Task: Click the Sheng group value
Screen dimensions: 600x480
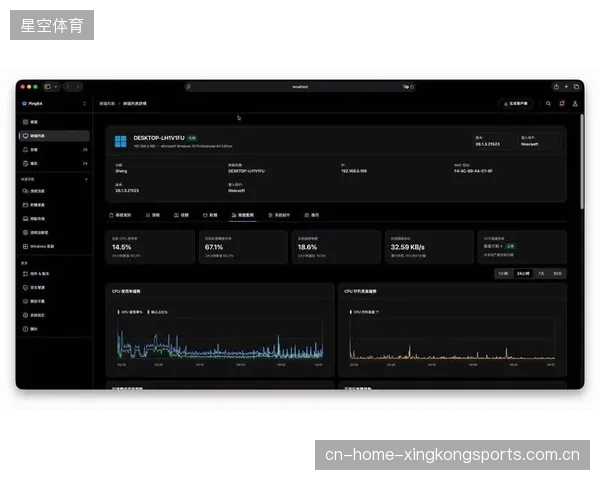Action: [121, 171]
